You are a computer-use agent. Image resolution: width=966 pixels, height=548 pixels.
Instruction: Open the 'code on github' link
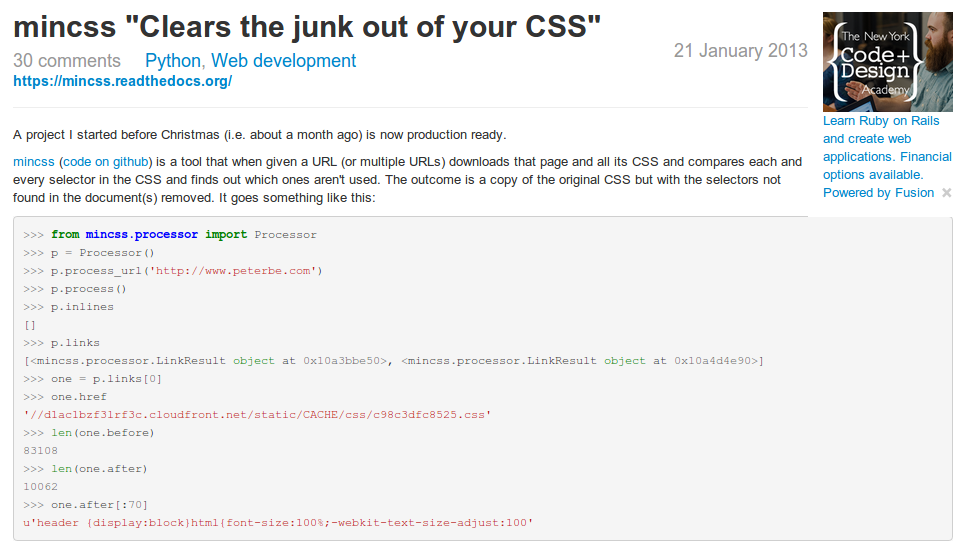106,162
